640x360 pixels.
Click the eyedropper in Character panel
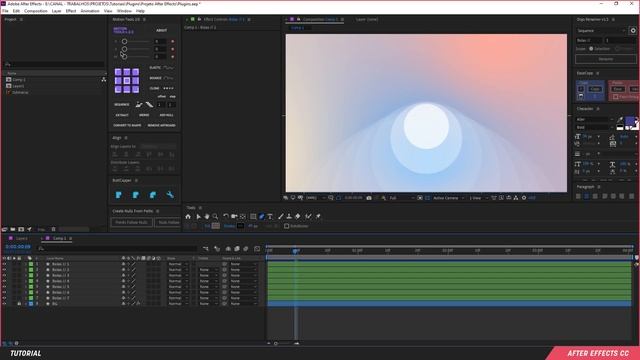click(x=620, y=120)
